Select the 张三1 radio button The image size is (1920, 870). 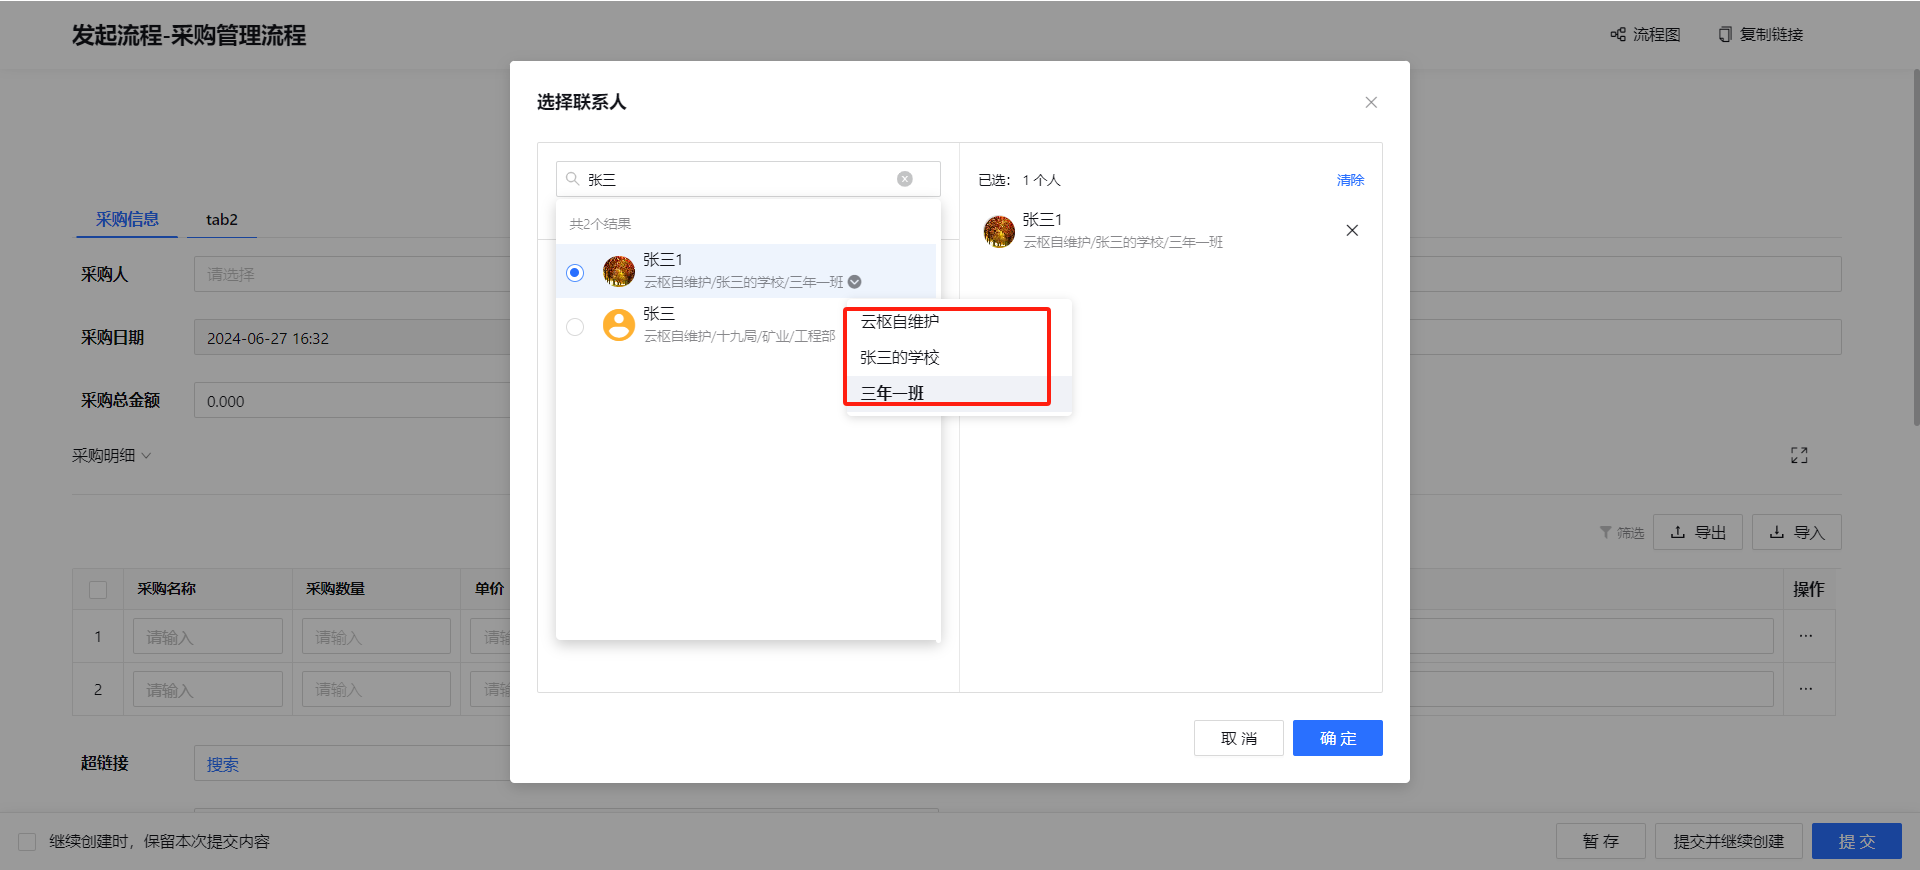coord(575,272)
